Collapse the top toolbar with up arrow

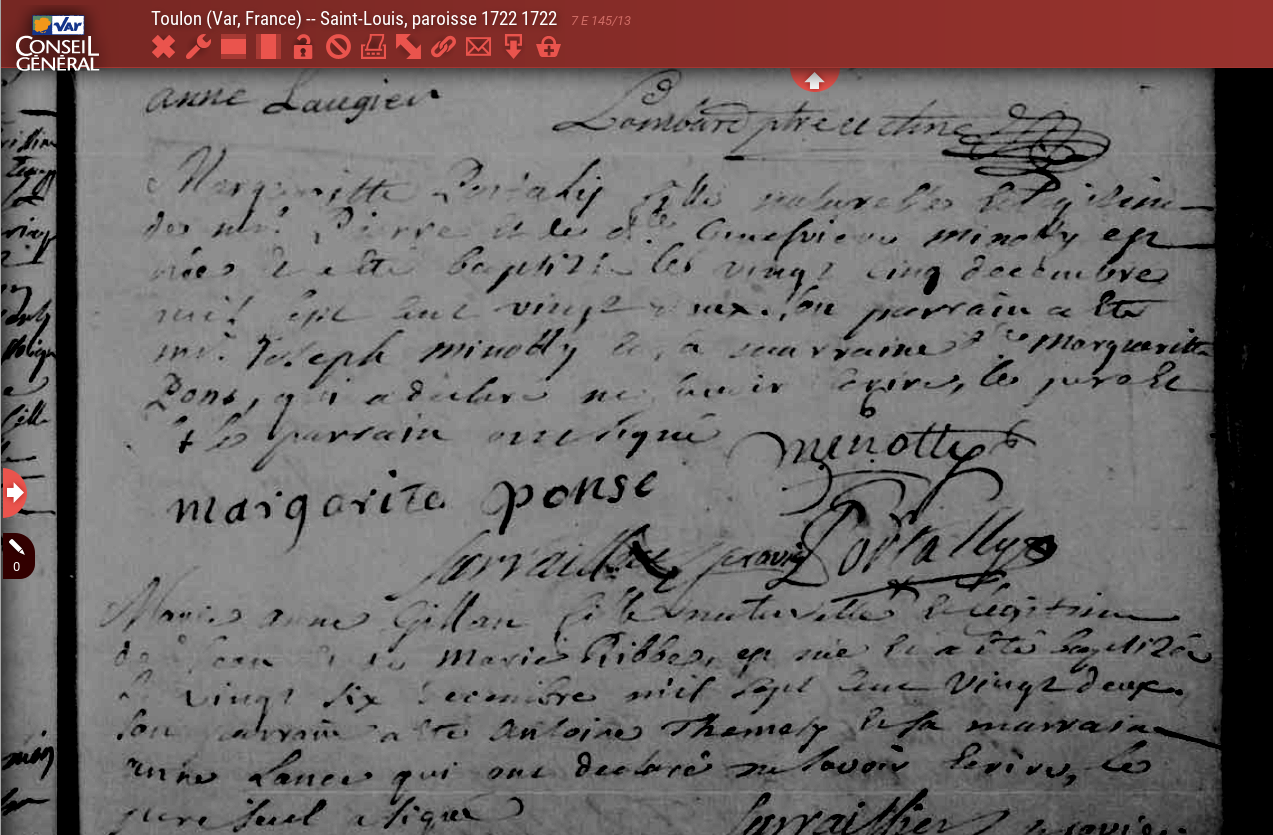[814, 80]
